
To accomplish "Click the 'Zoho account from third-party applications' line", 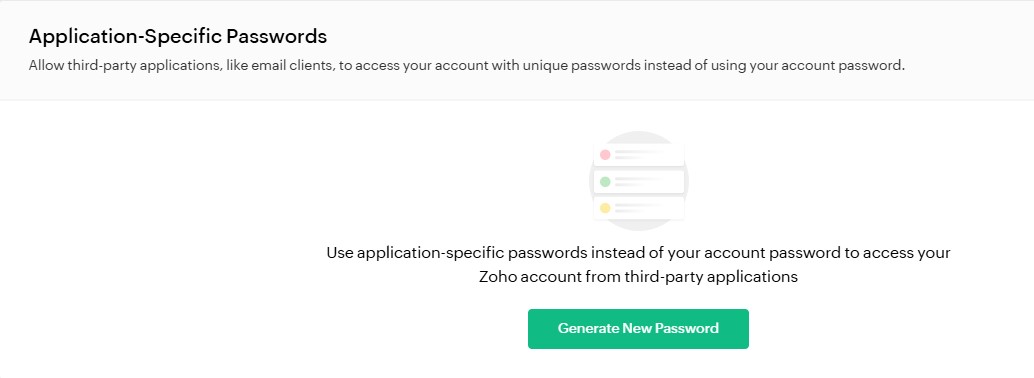I will [x=638, y=276].
